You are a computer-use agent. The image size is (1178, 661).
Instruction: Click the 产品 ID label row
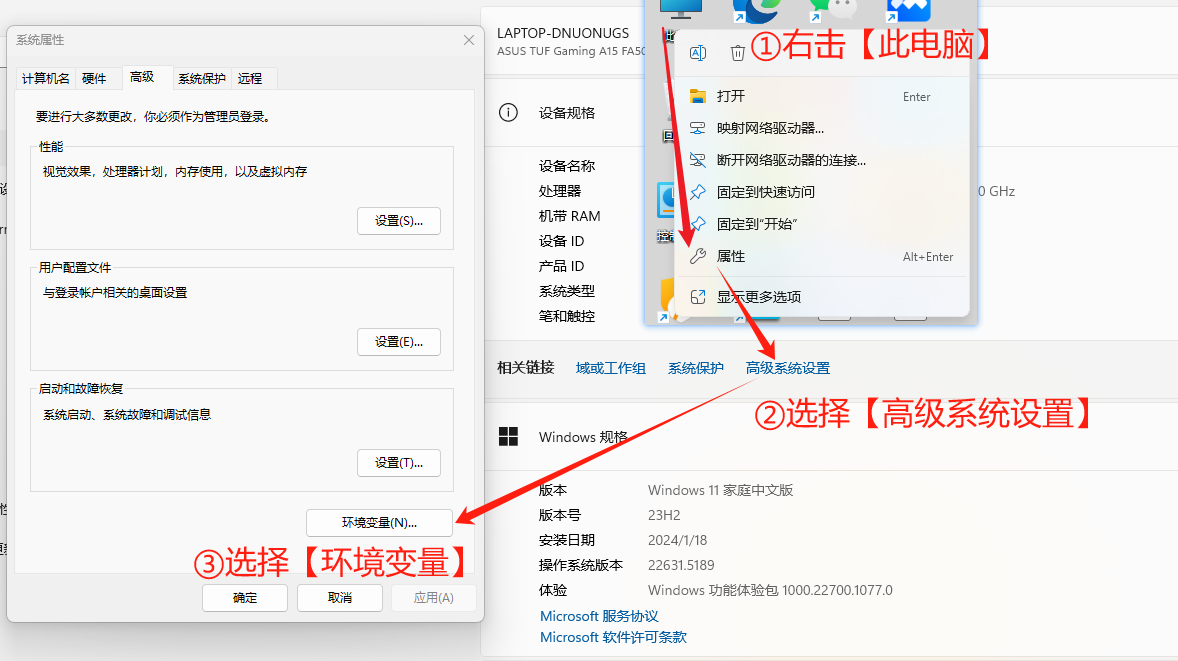click(x=561, y=266)
